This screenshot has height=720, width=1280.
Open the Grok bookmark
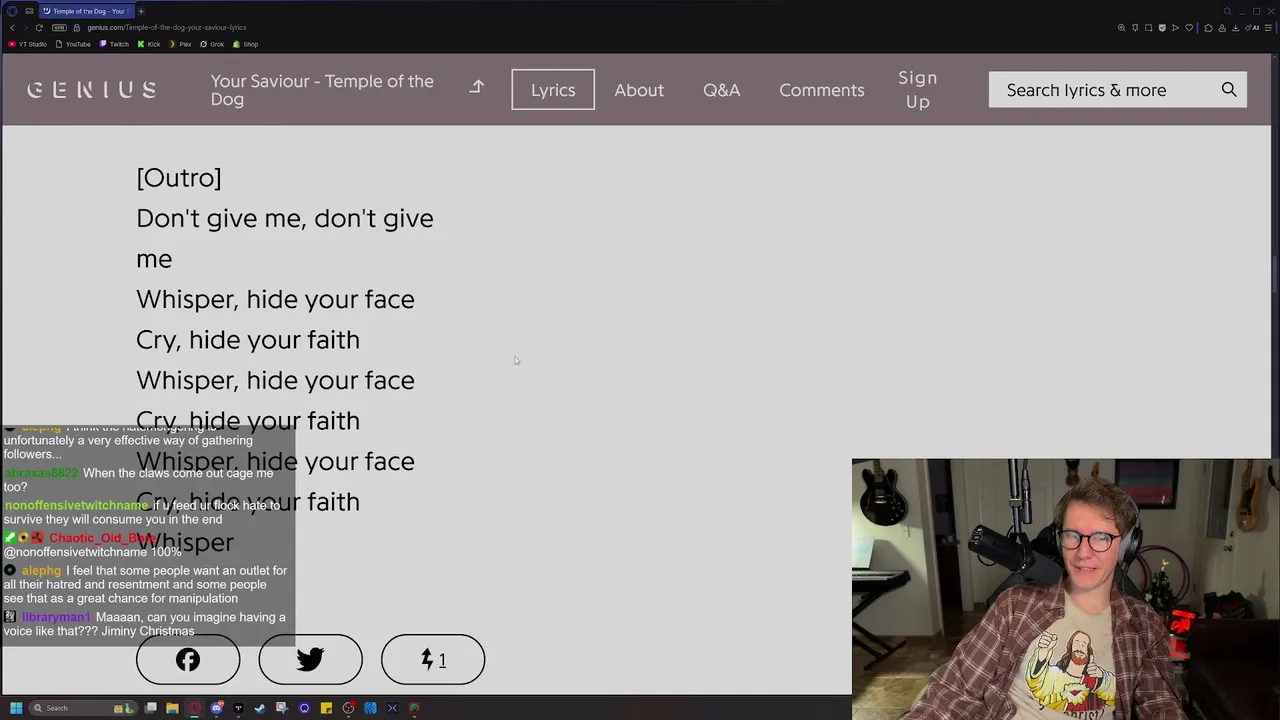tap(212, 44)
